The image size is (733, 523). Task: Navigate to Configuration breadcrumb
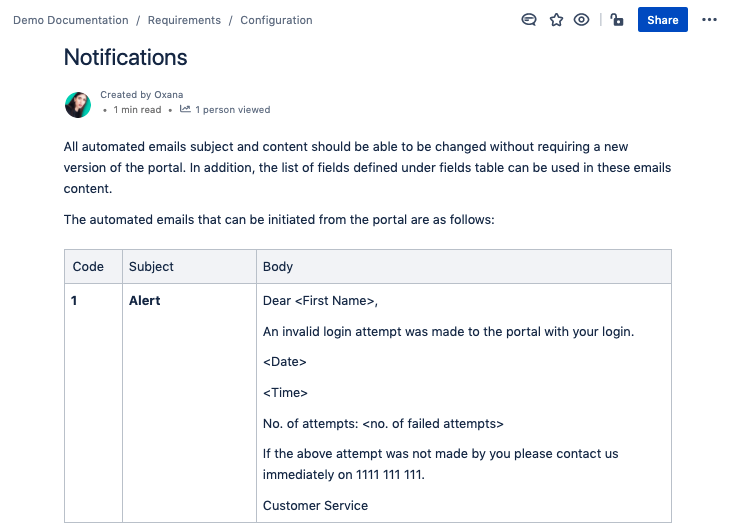[276, 20]
